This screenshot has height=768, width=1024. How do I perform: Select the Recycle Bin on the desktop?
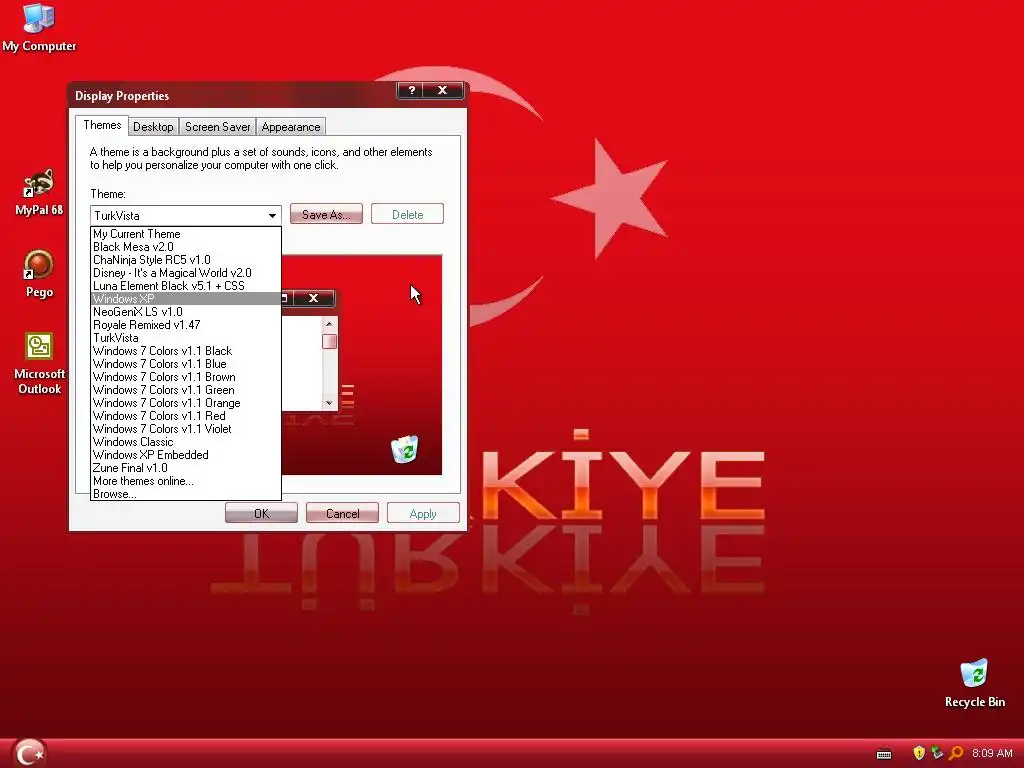pos(974,683)
